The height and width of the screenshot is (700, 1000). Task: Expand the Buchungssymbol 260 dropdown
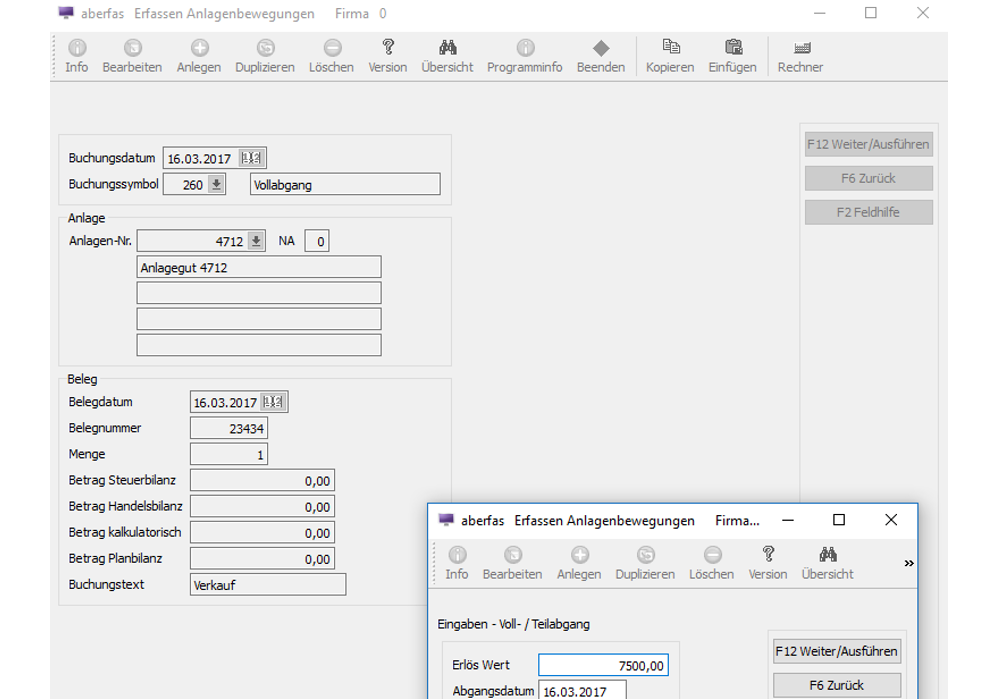[216, 185]
